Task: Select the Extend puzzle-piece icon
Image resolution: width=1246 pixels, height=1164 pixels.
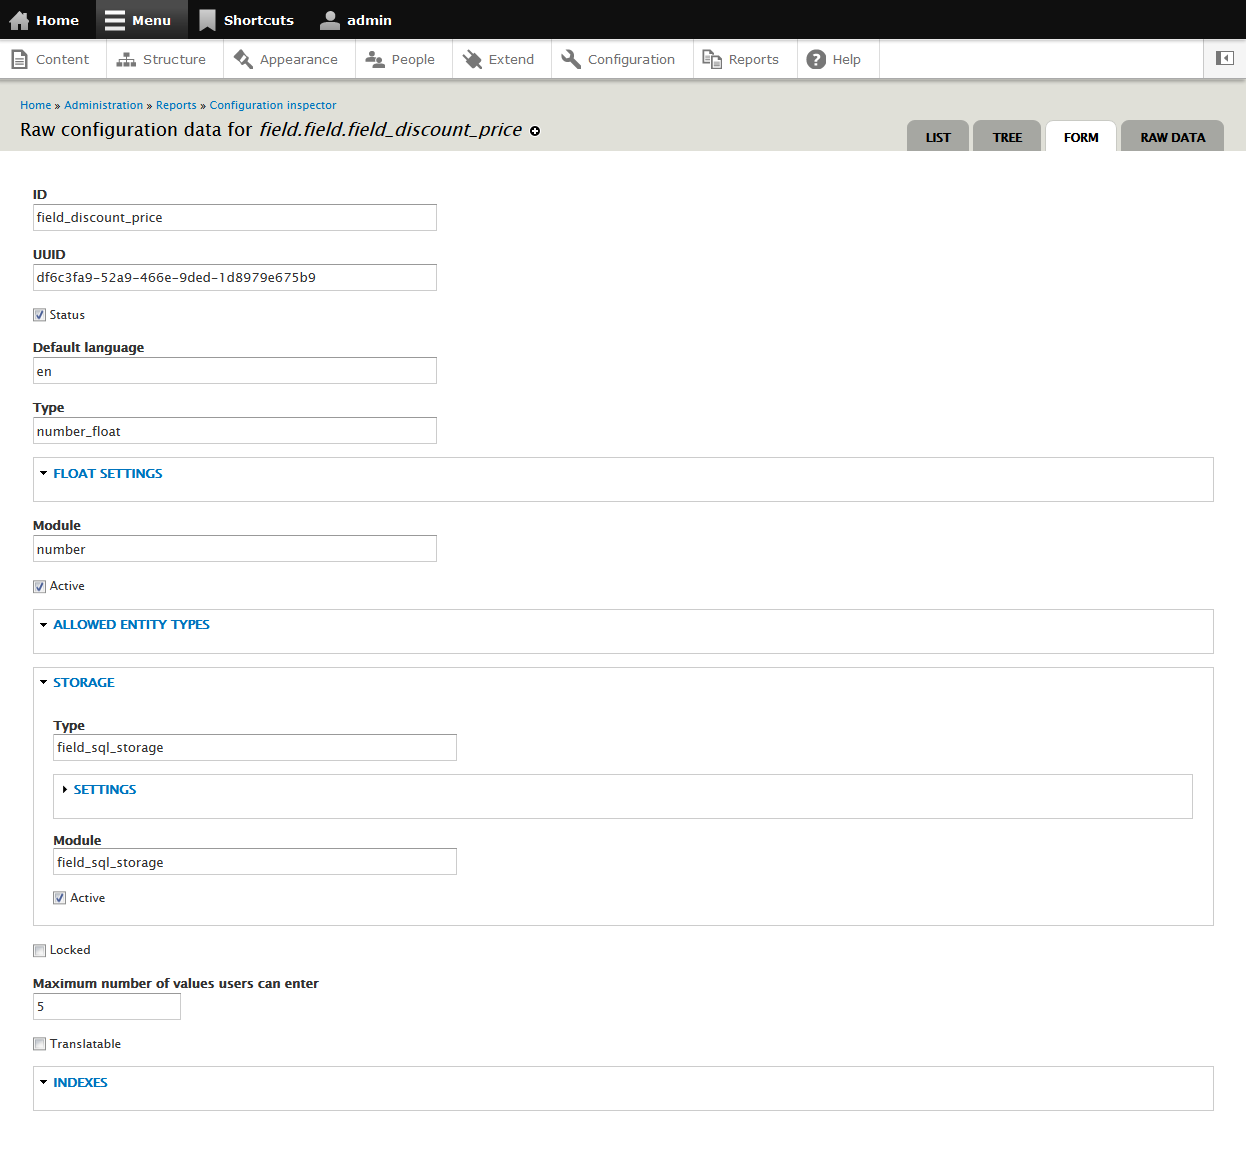Action: [470, 59]
